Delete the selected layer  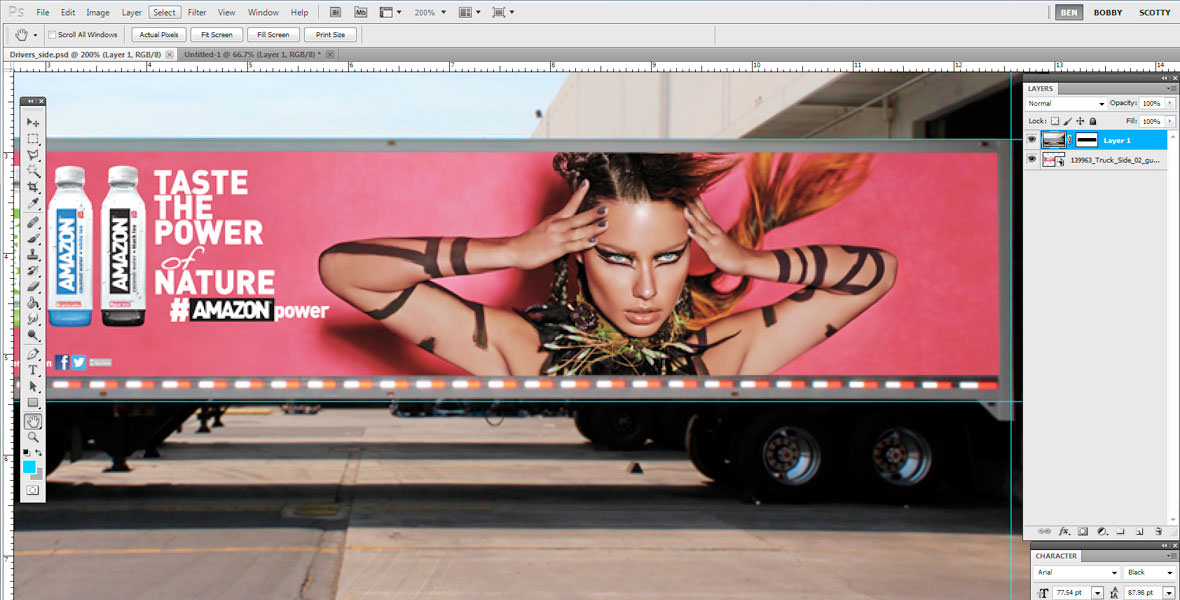tap(1158, 531)
